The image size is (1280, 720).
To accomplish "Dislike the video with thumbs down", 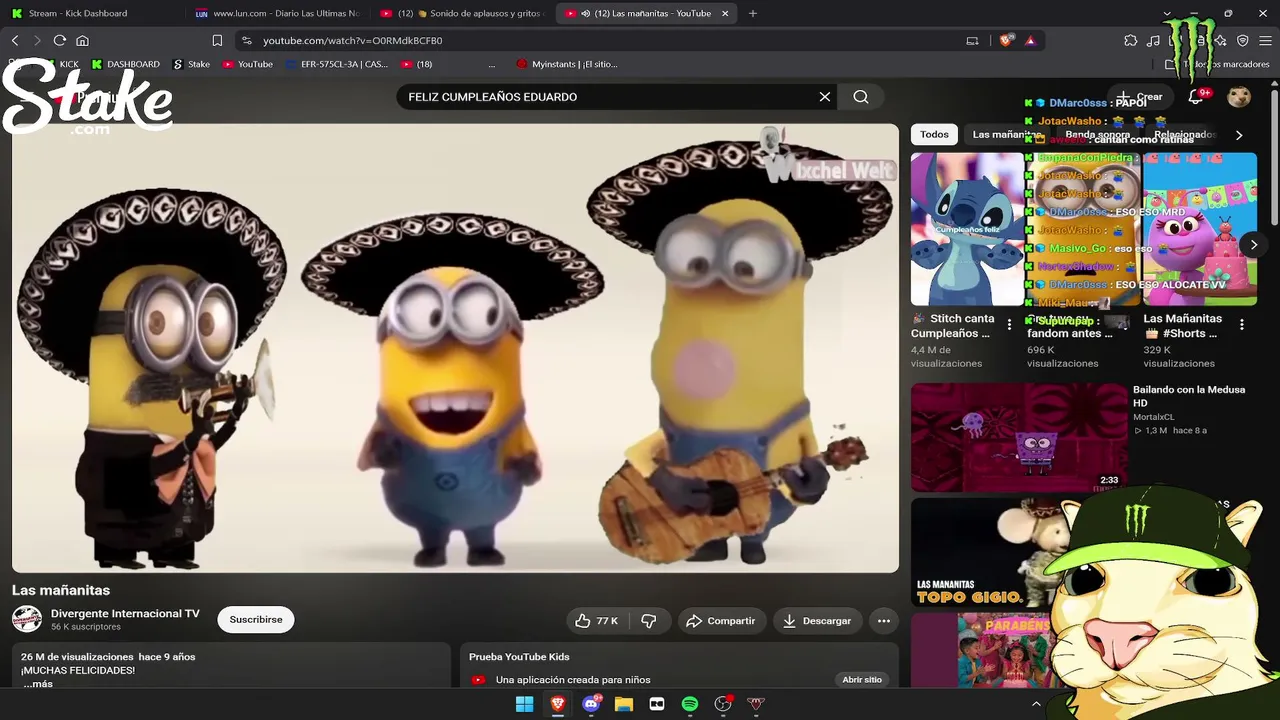I will pyautogui.click(x=649, y=621).
